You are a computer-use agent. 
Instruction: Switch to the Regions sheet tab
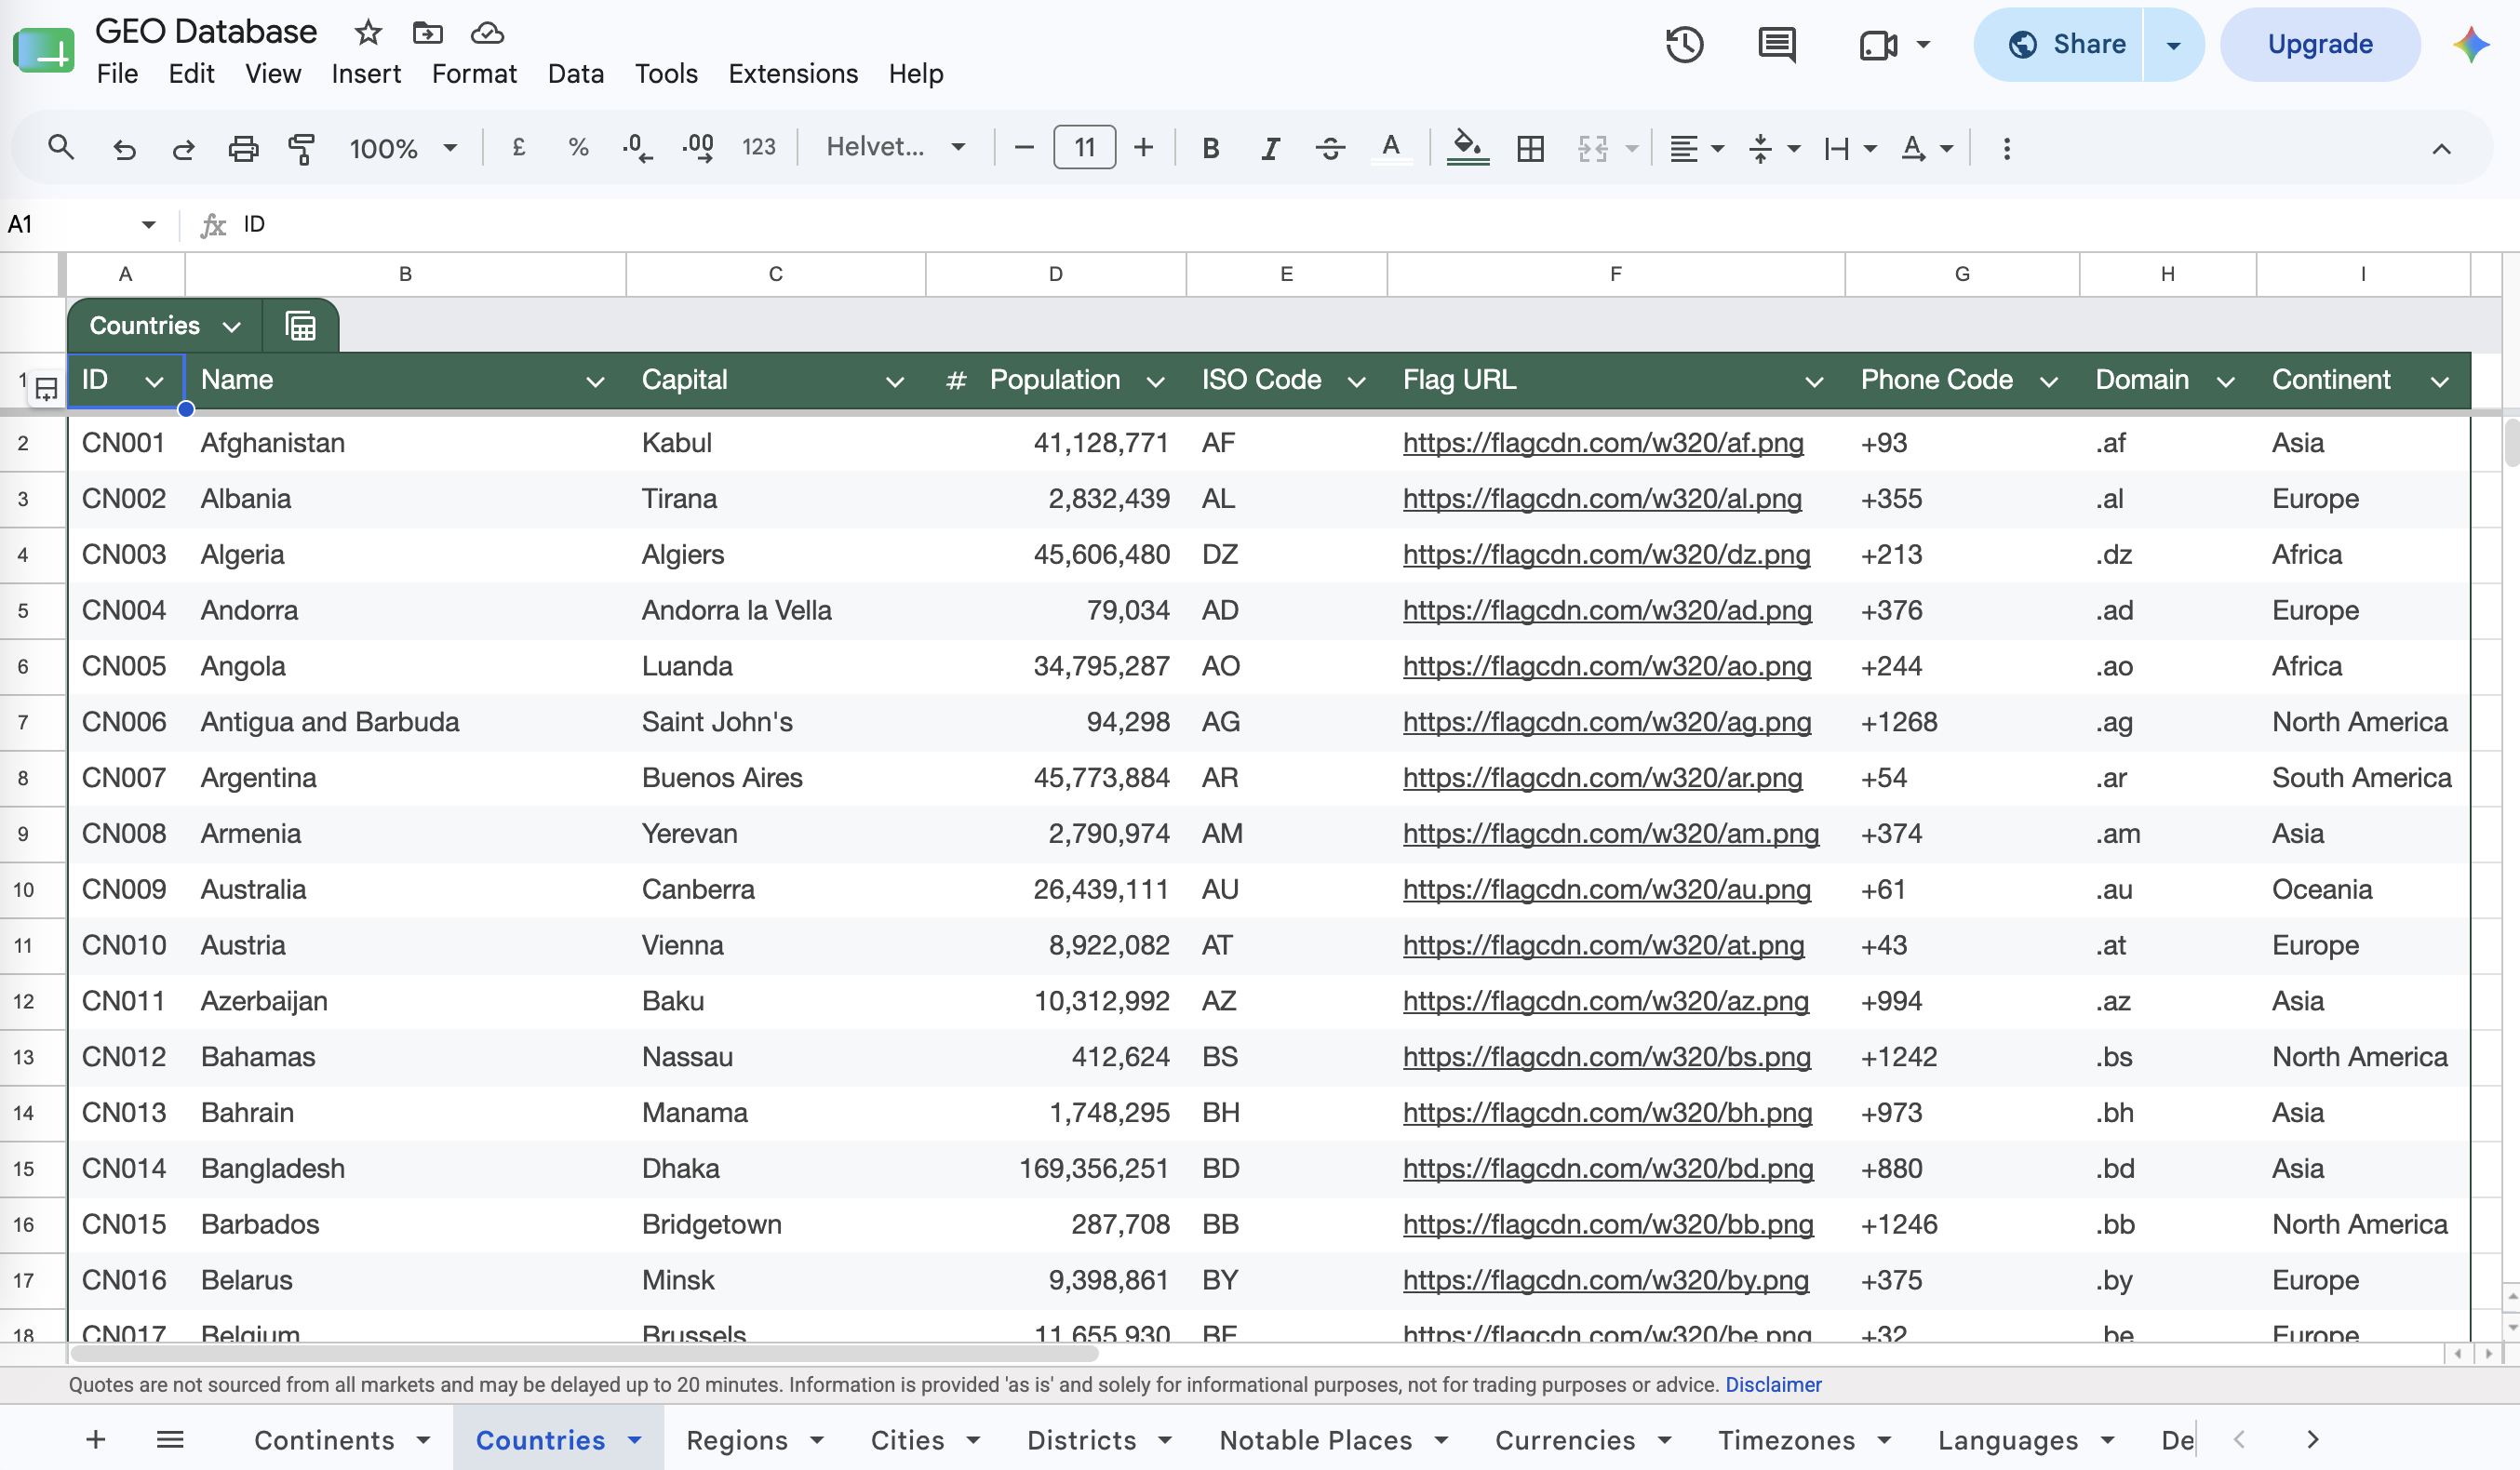coord(737,1440)
